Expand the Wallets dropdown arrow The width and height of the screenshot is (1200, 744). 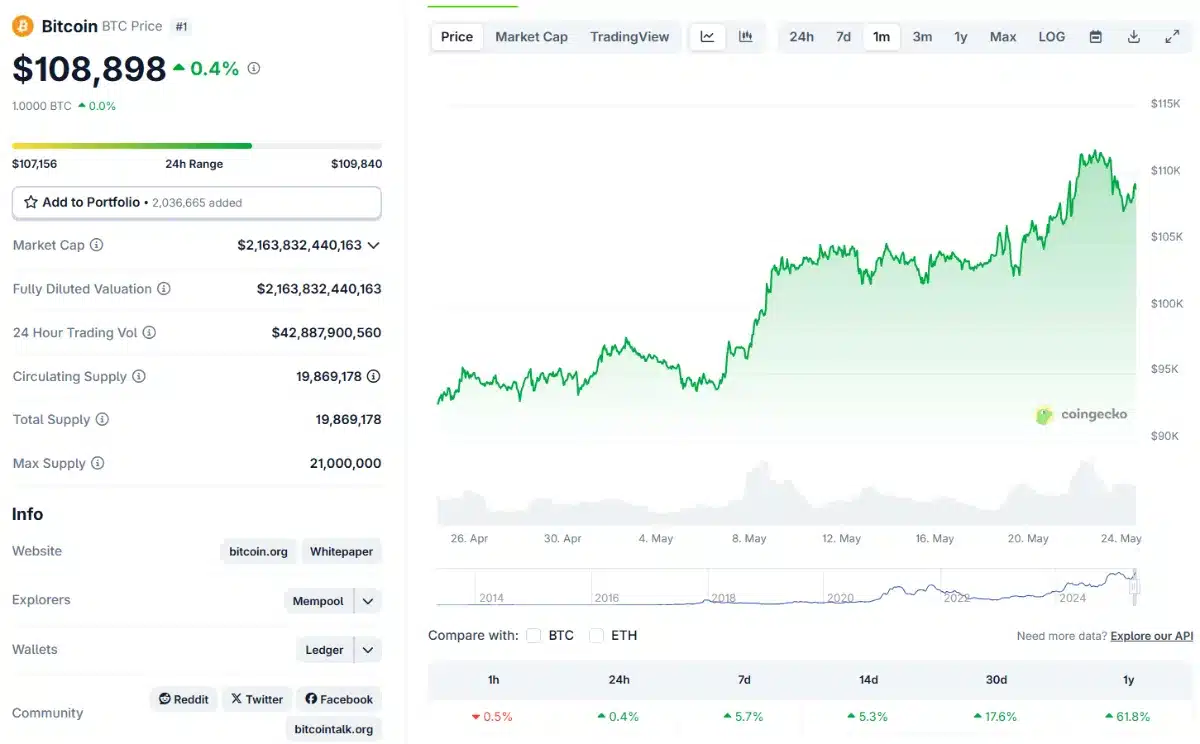368,650
